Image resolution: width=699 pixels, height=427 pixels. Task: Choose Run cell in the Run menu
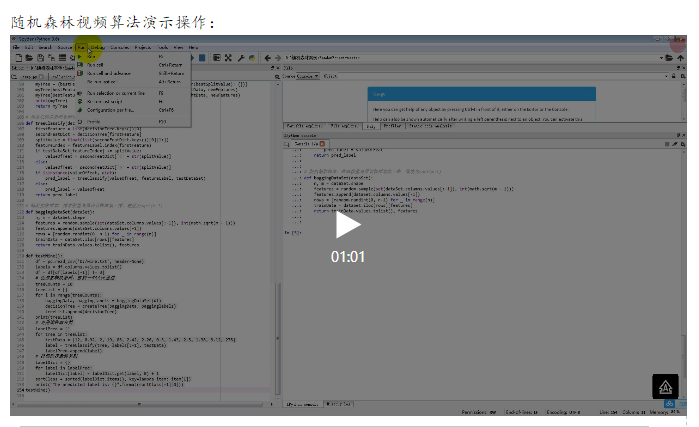133,65
